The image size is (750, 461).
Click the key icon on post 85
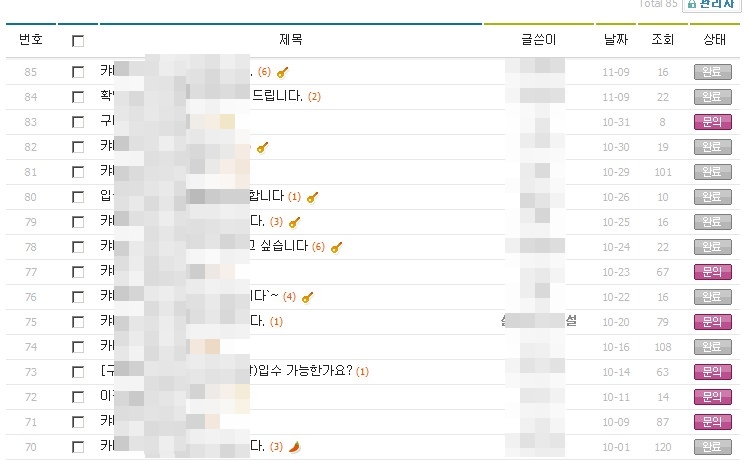coord(283,72)
